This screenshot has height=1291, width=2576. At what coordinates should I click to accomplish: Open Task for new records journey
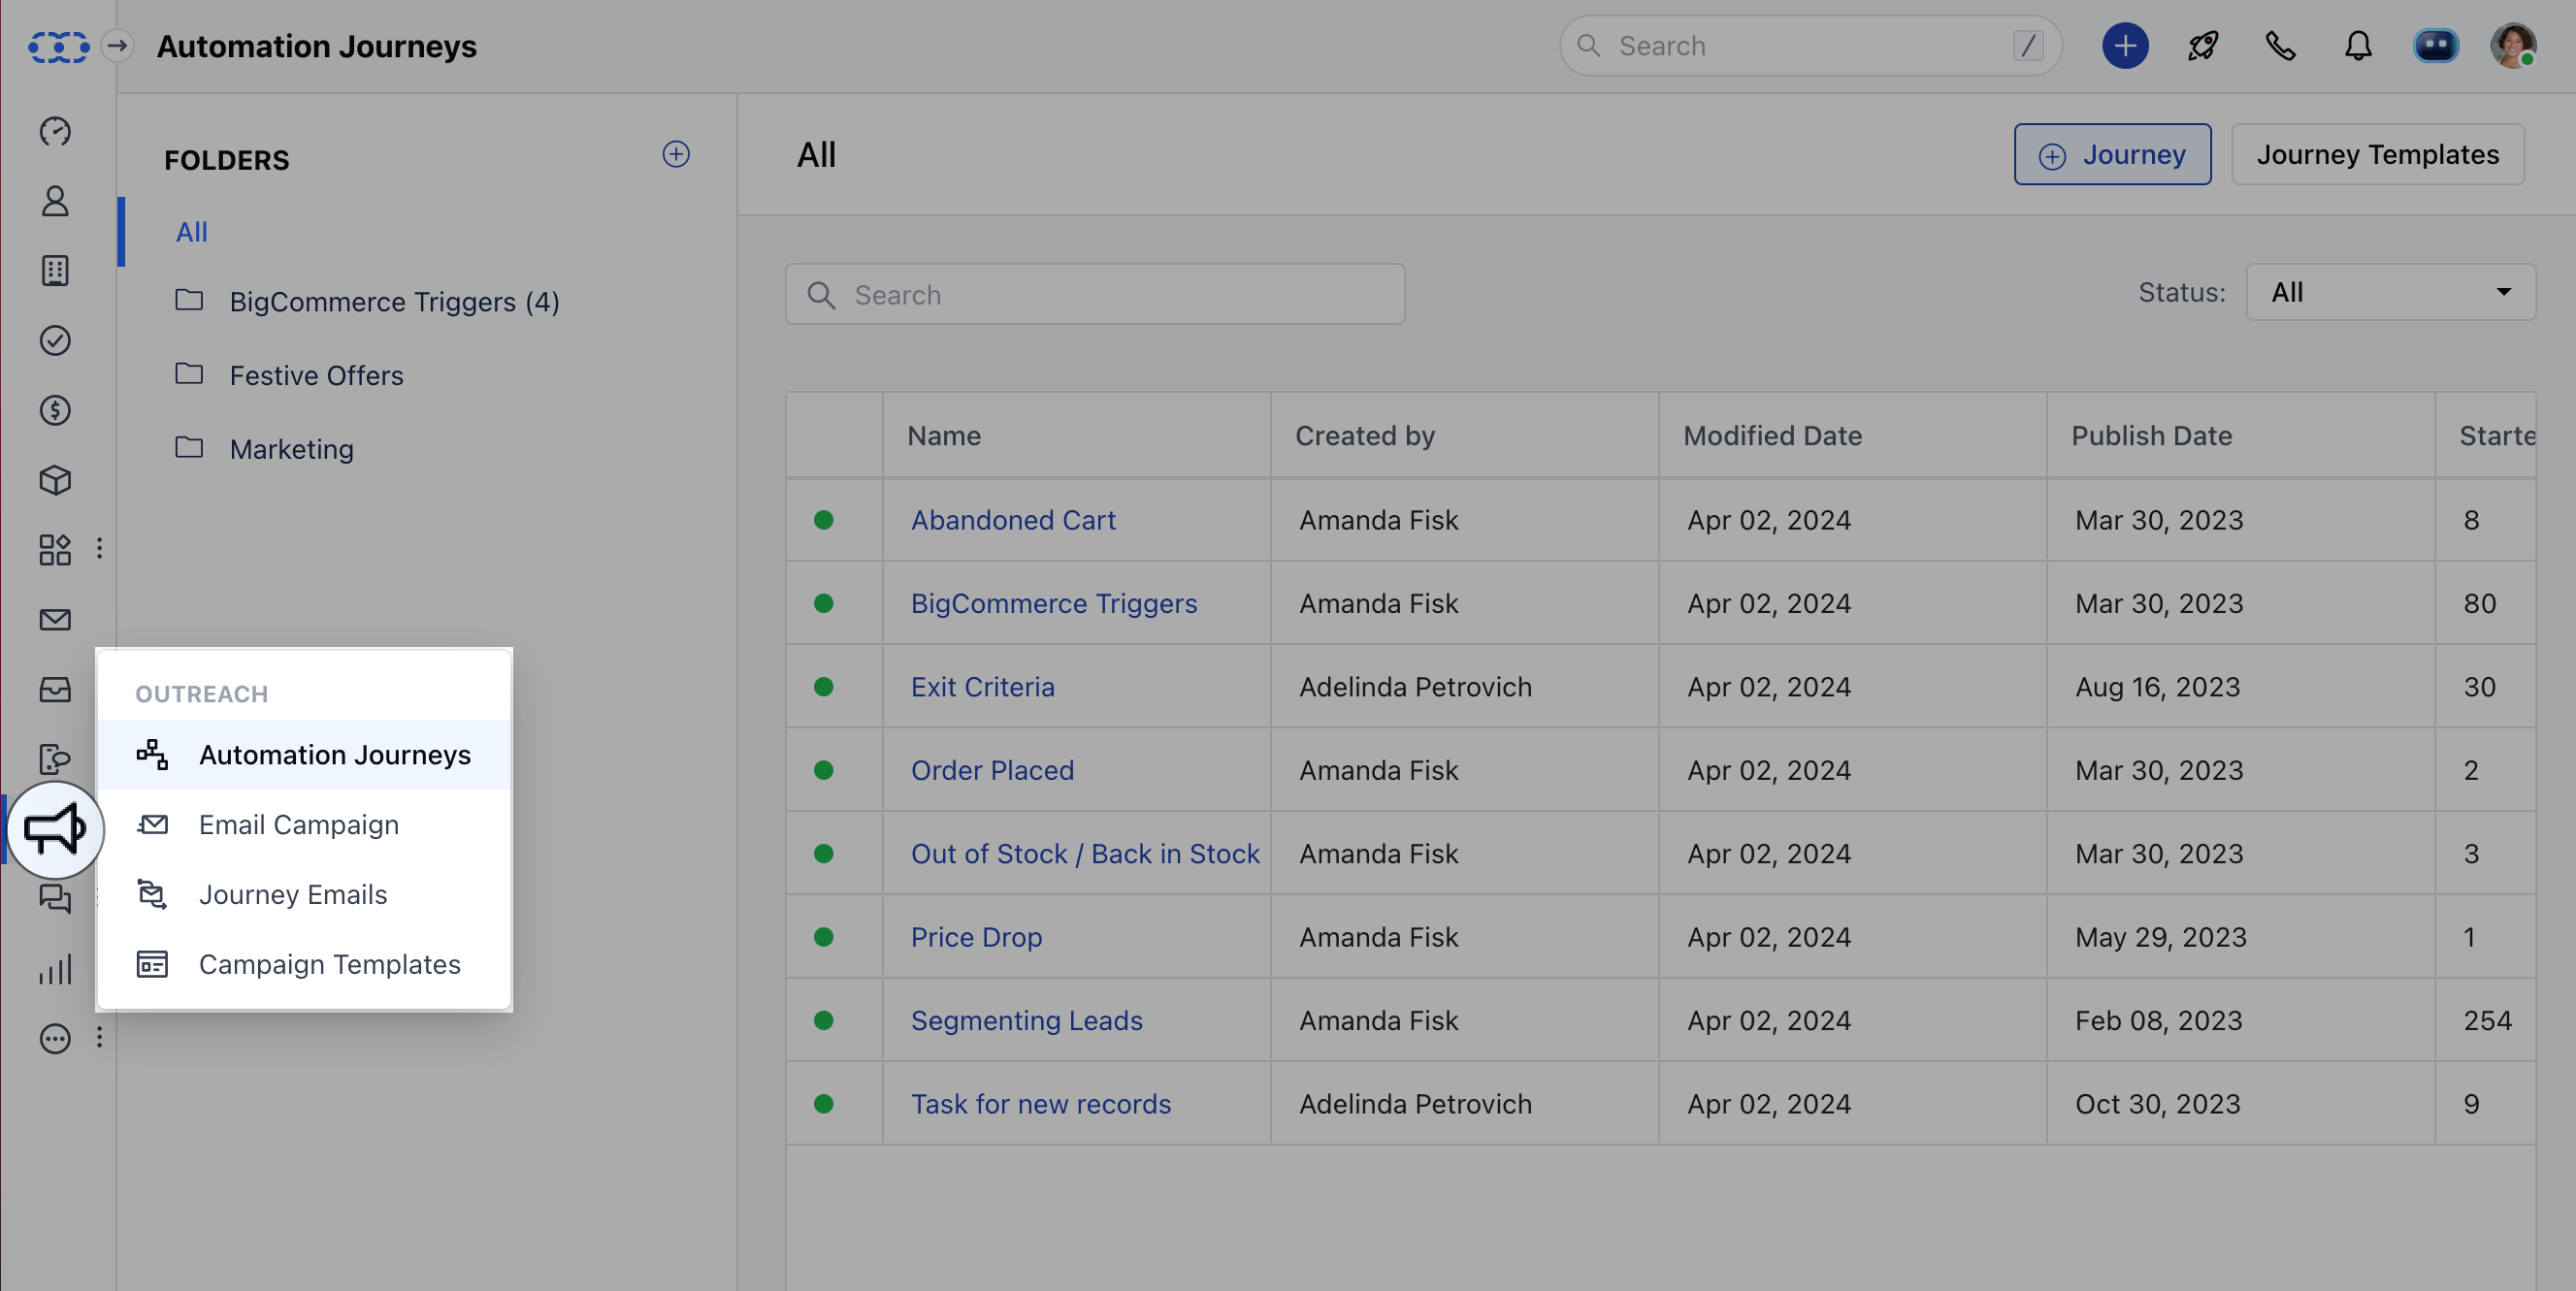click(x=1040, y=1104)
